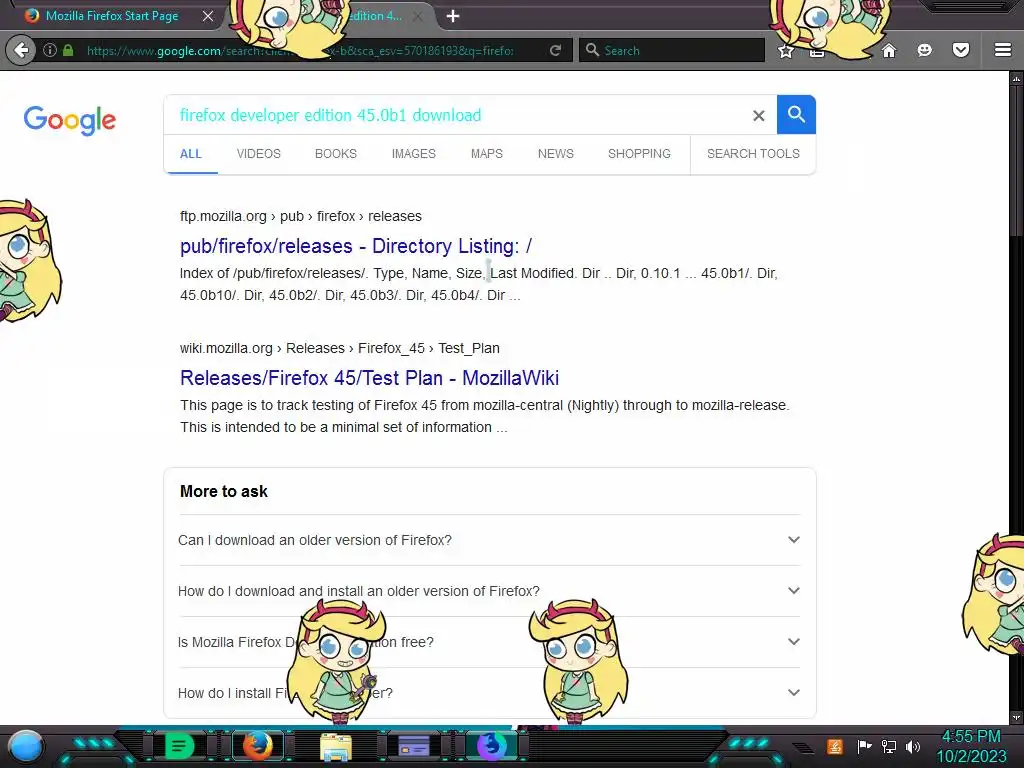Expand the "How do I install Firefox" question chevron
This screenshot has width=1024, height=768.
click(x=793, y=693)
